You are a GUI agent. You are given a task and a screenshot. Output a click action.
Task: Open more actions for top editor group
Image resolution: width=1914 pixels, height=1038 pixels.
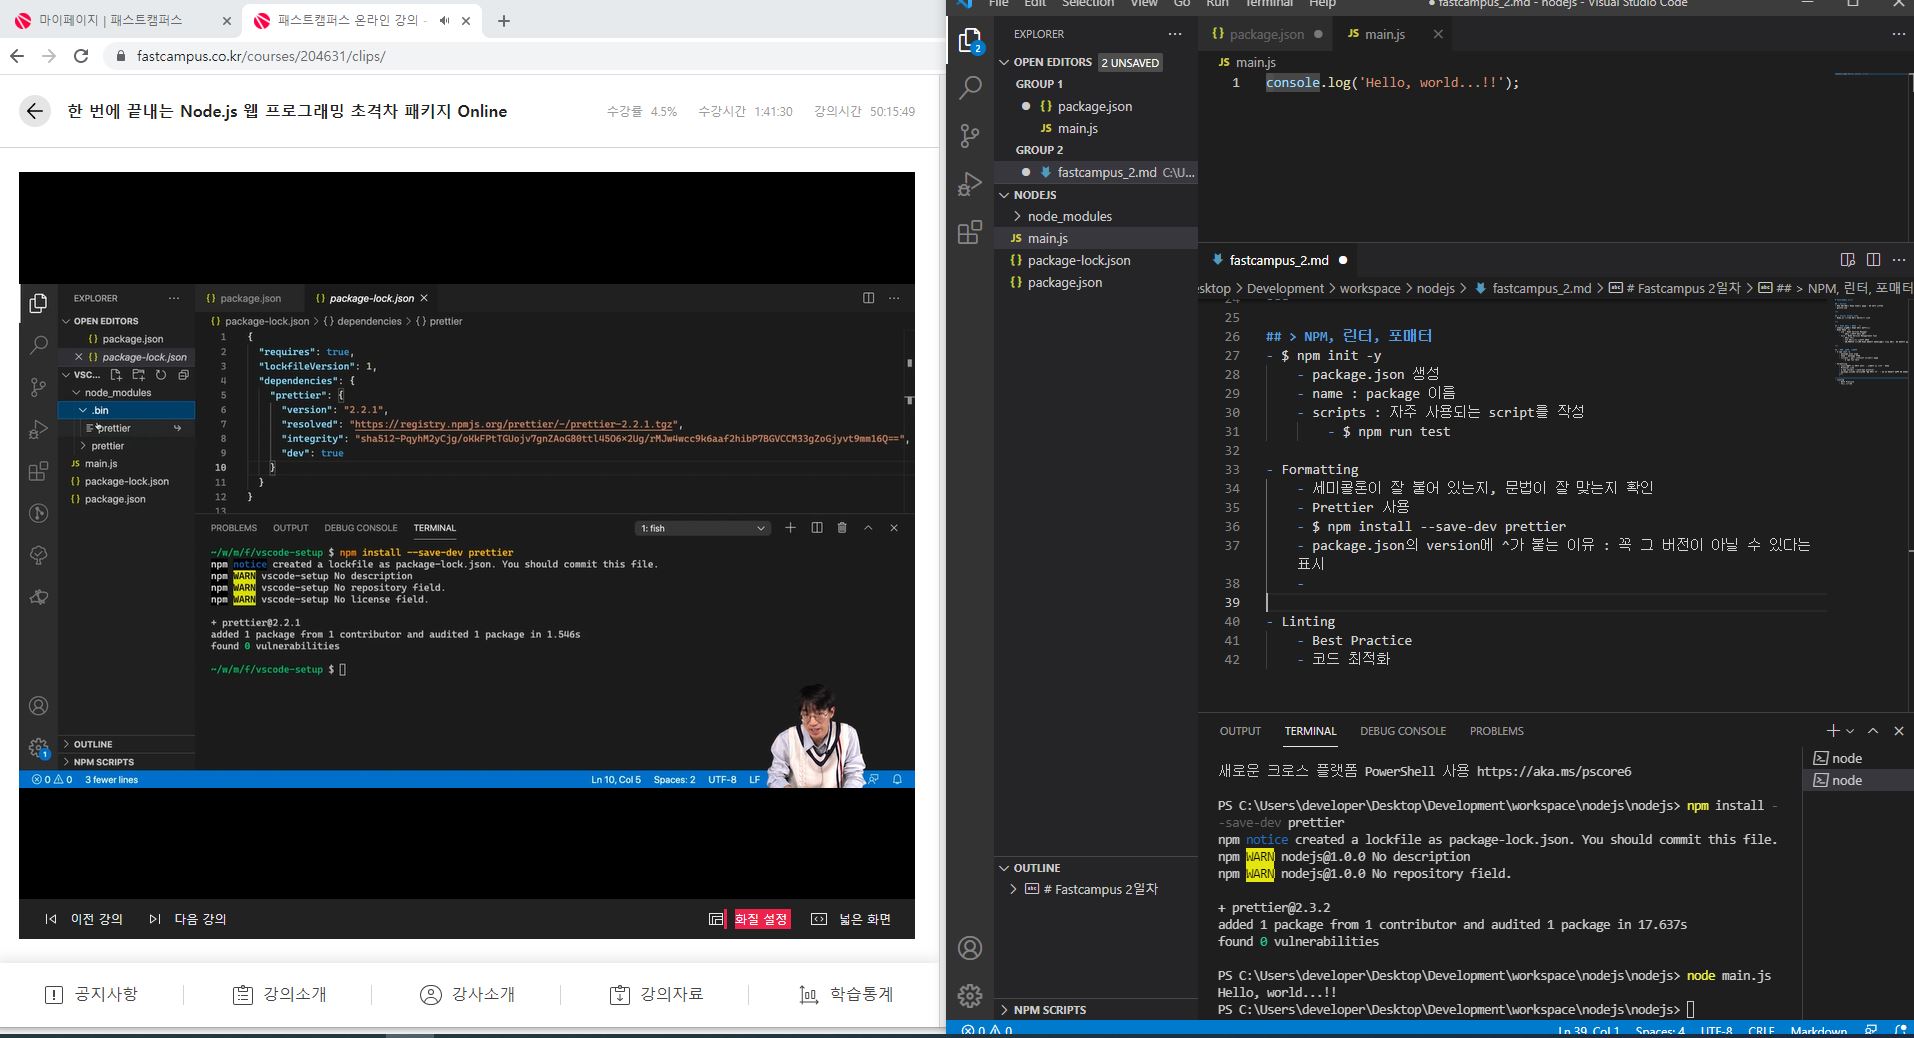tap(1898, 34)
